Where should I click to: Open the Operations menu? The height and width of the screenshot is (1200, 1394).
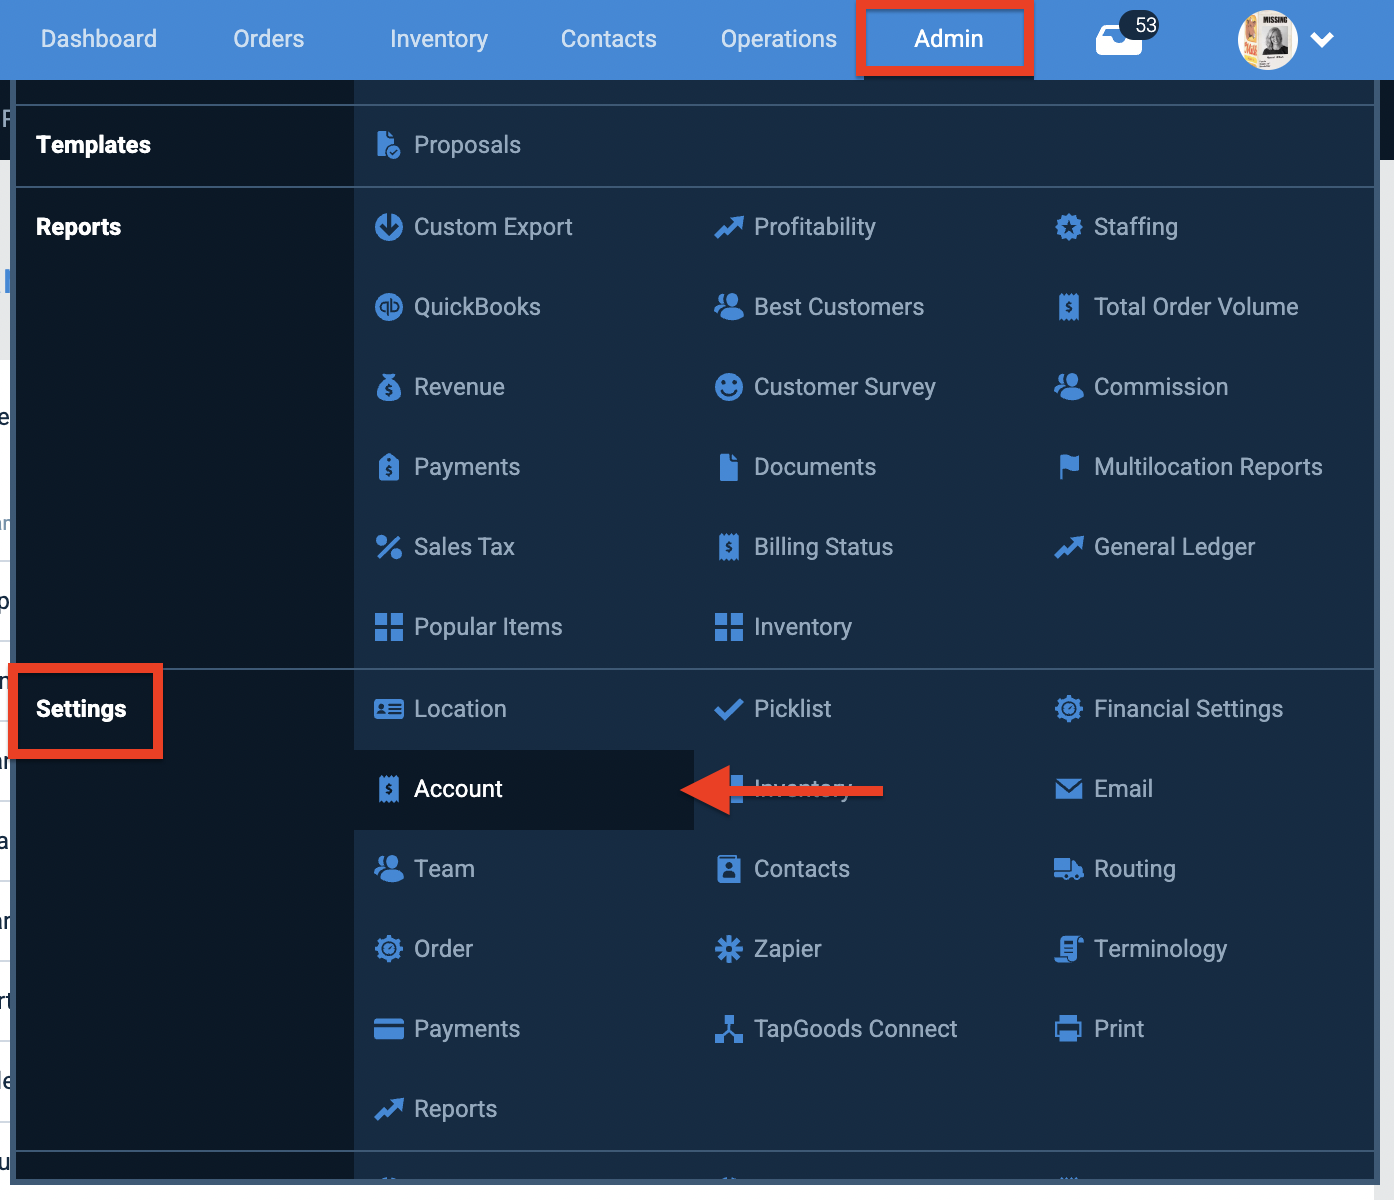tap(779, 39)
